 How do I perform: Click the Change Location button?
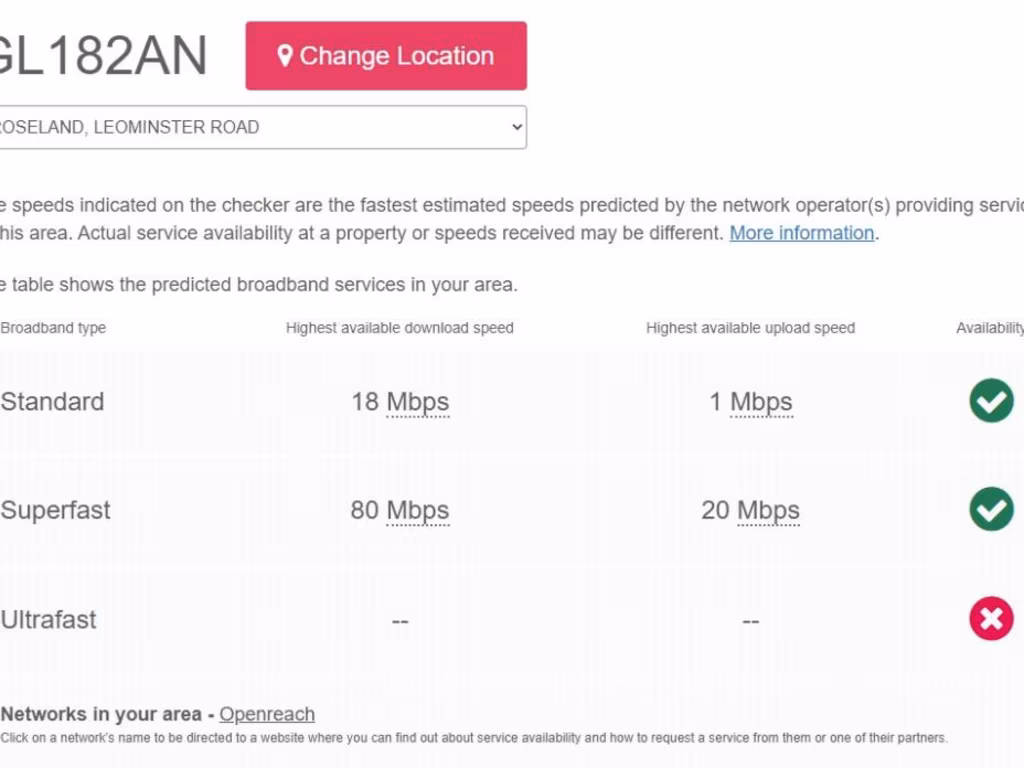click(x=386, y=56)
